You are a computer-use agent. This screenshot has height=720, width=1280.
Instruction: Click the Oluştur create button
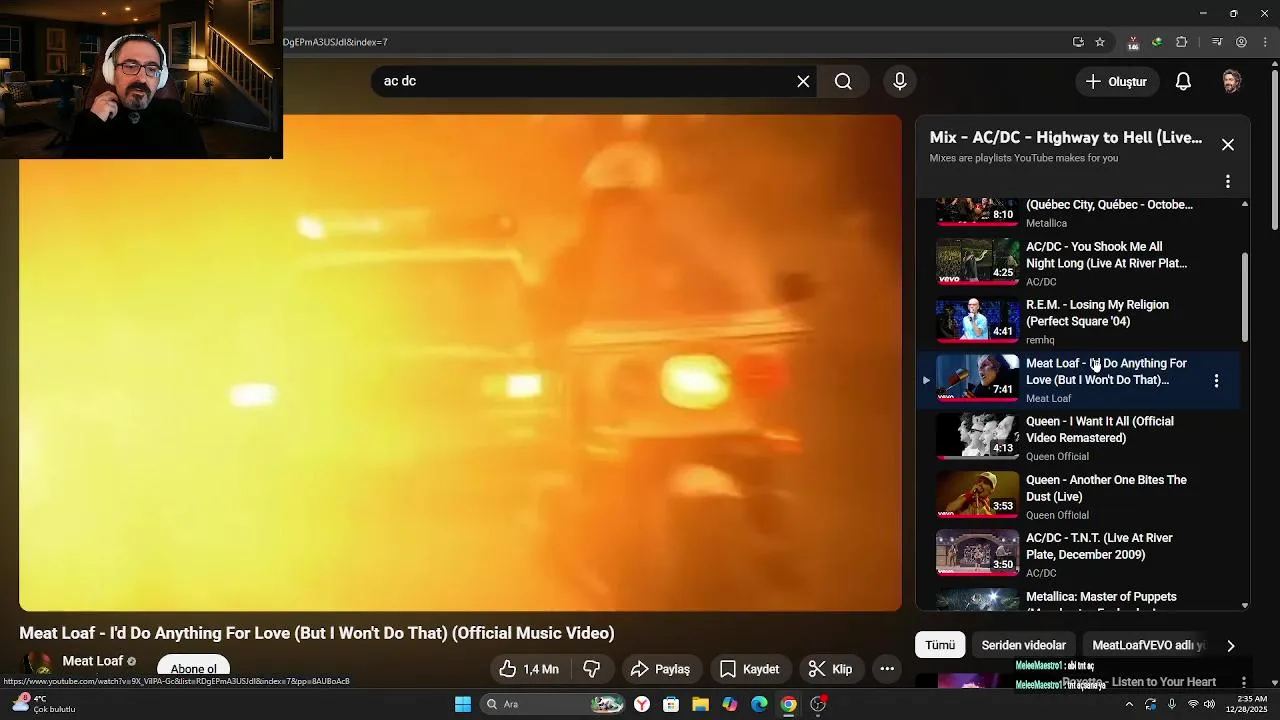[x=1117, y=82]
